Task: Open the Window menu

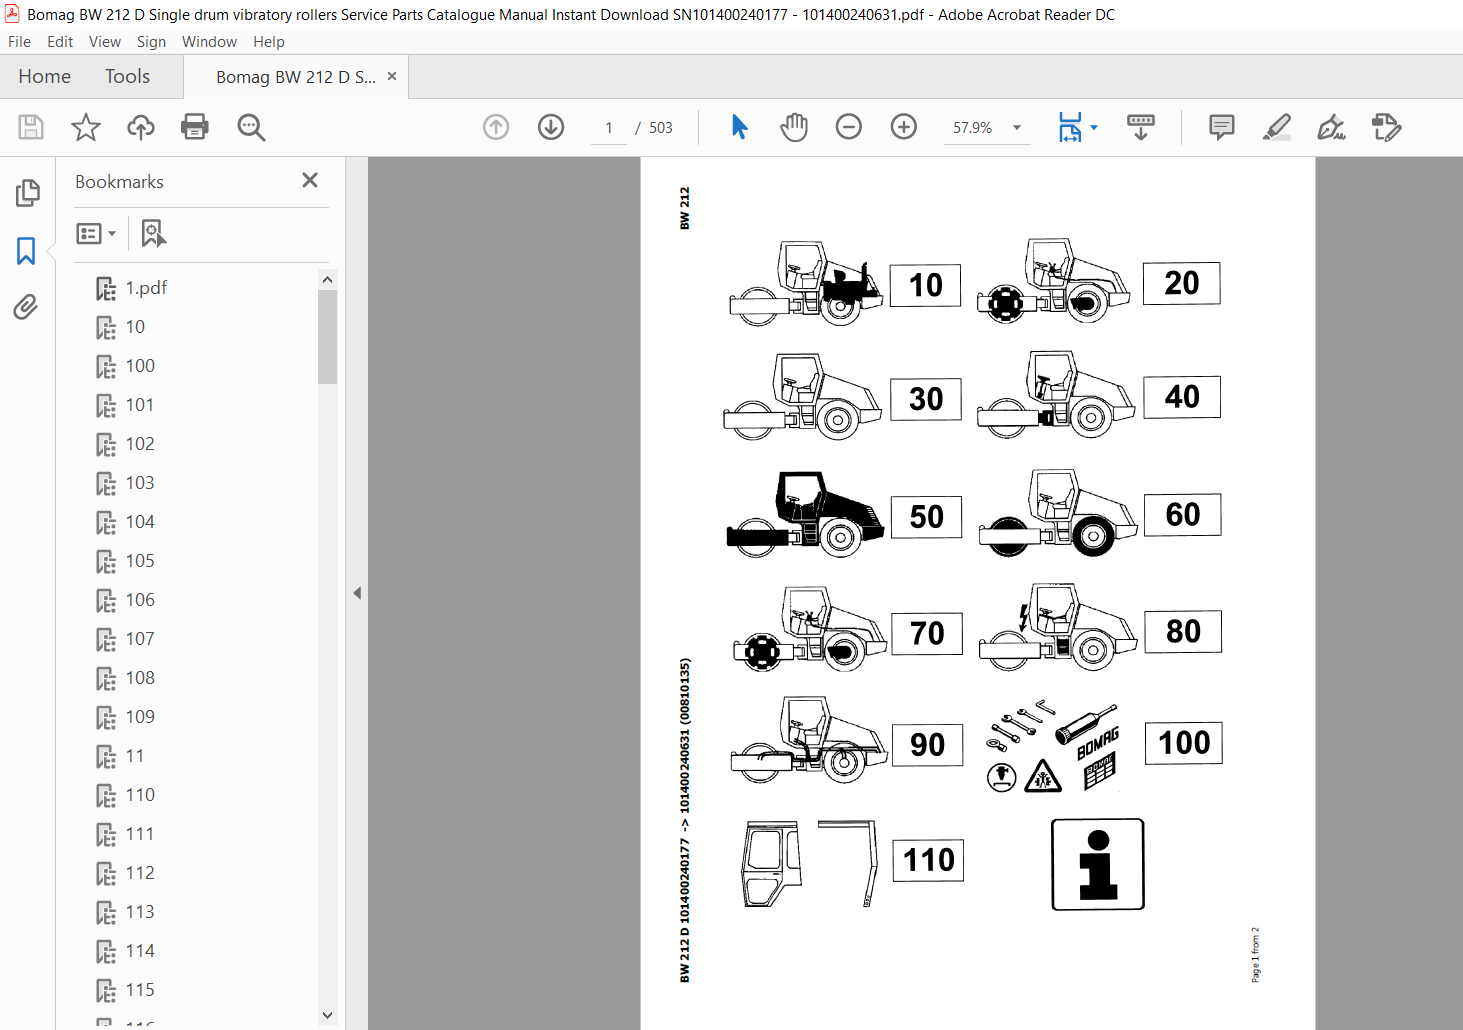Action: 209,42
